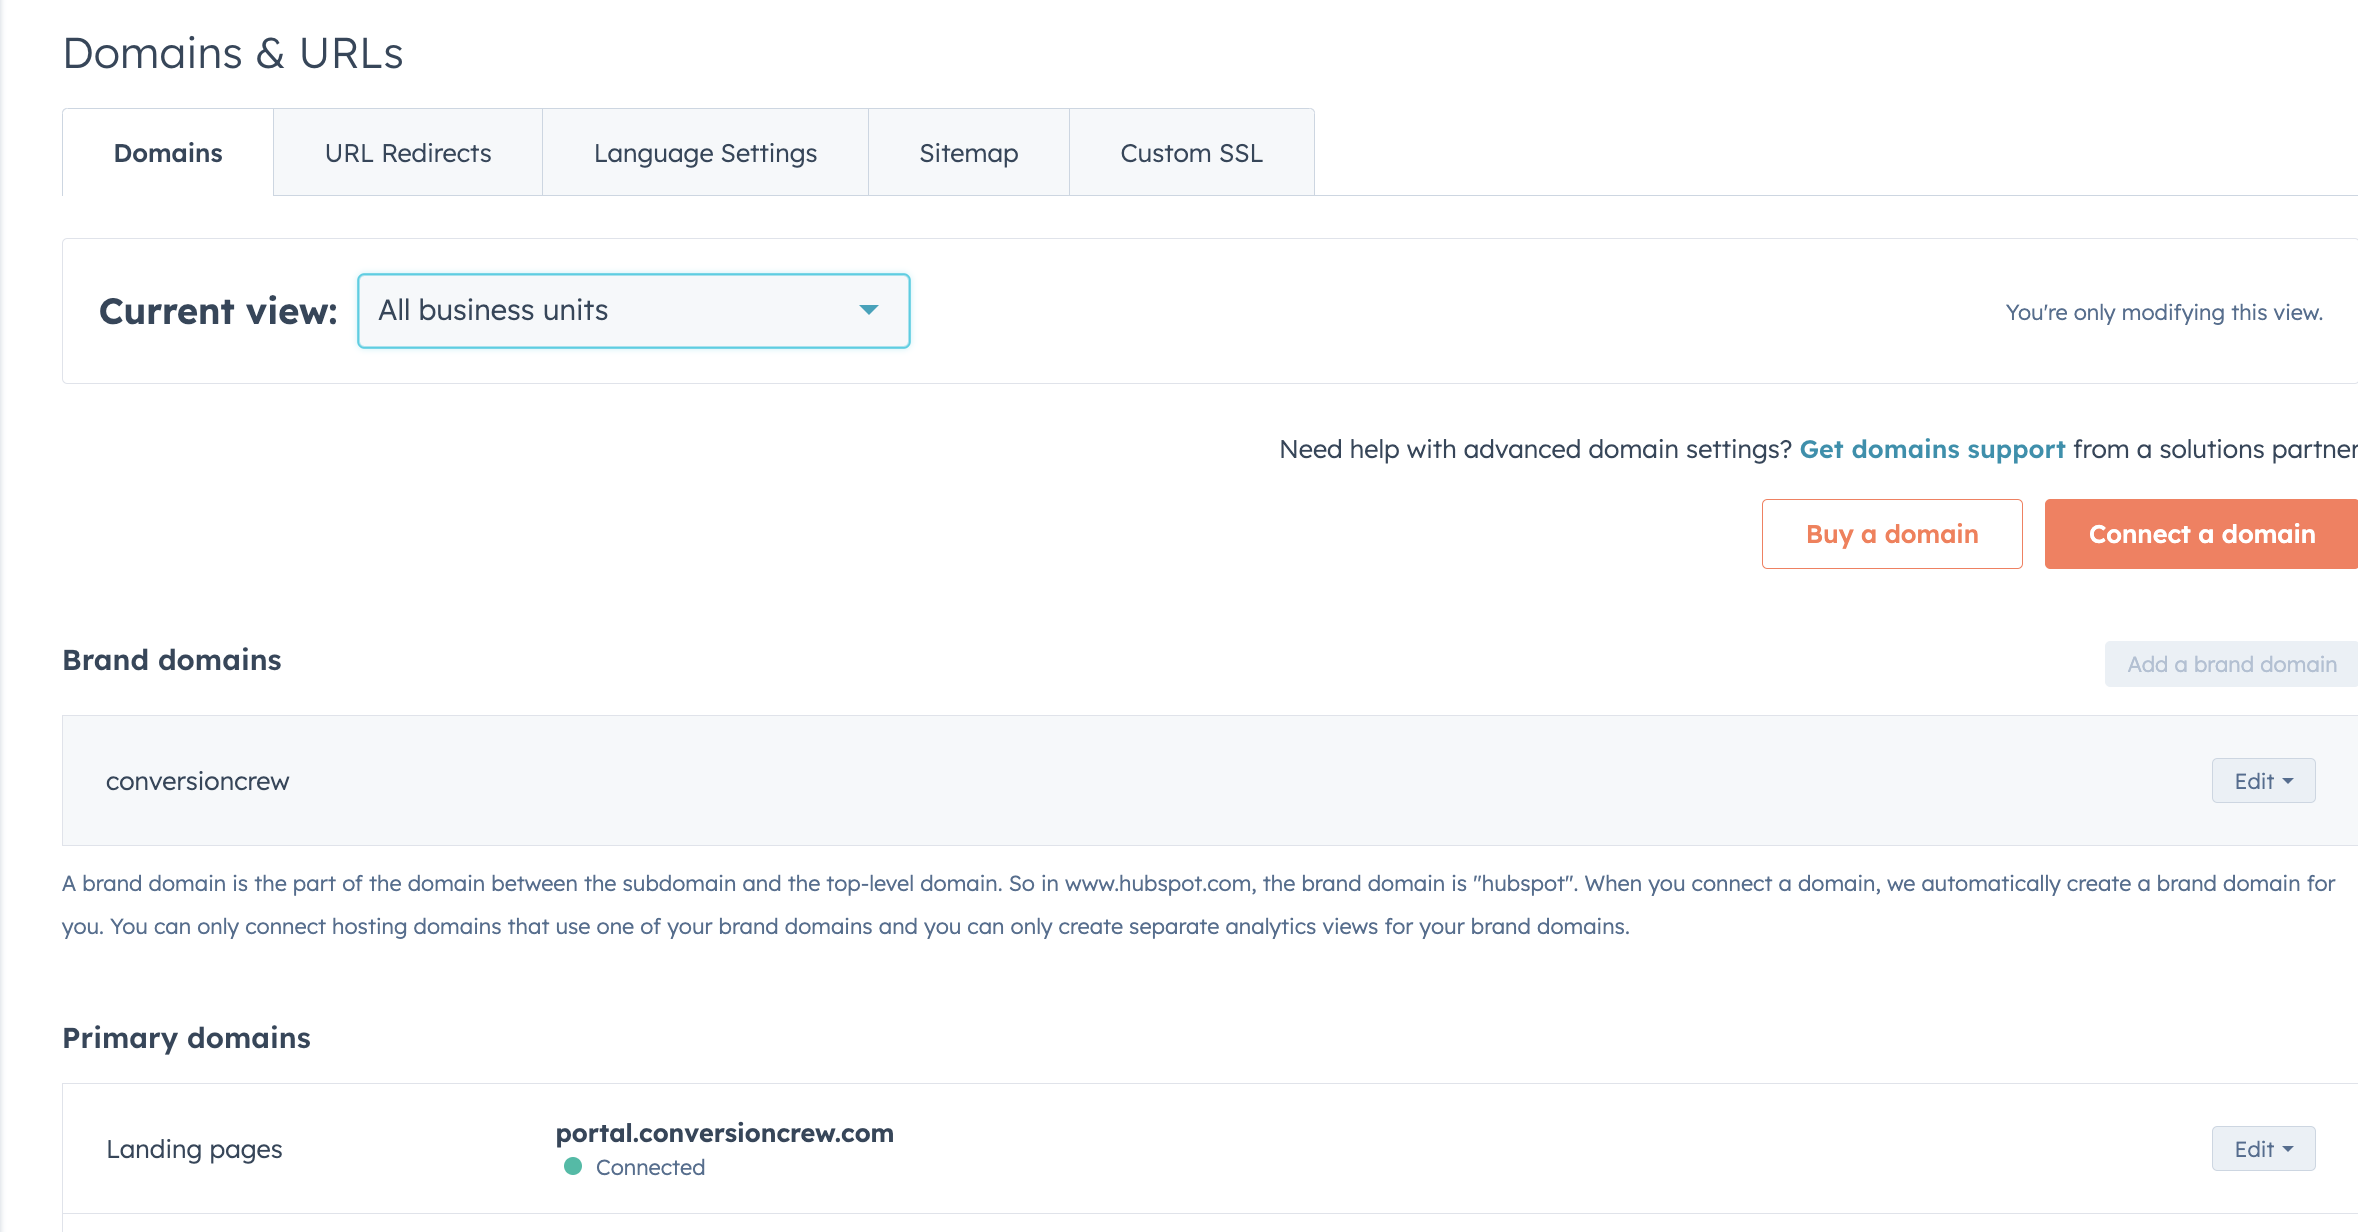The image size is (2358, 1232).
Task: Switch to the Custom SSL tab
Action: click(1190, 151)
